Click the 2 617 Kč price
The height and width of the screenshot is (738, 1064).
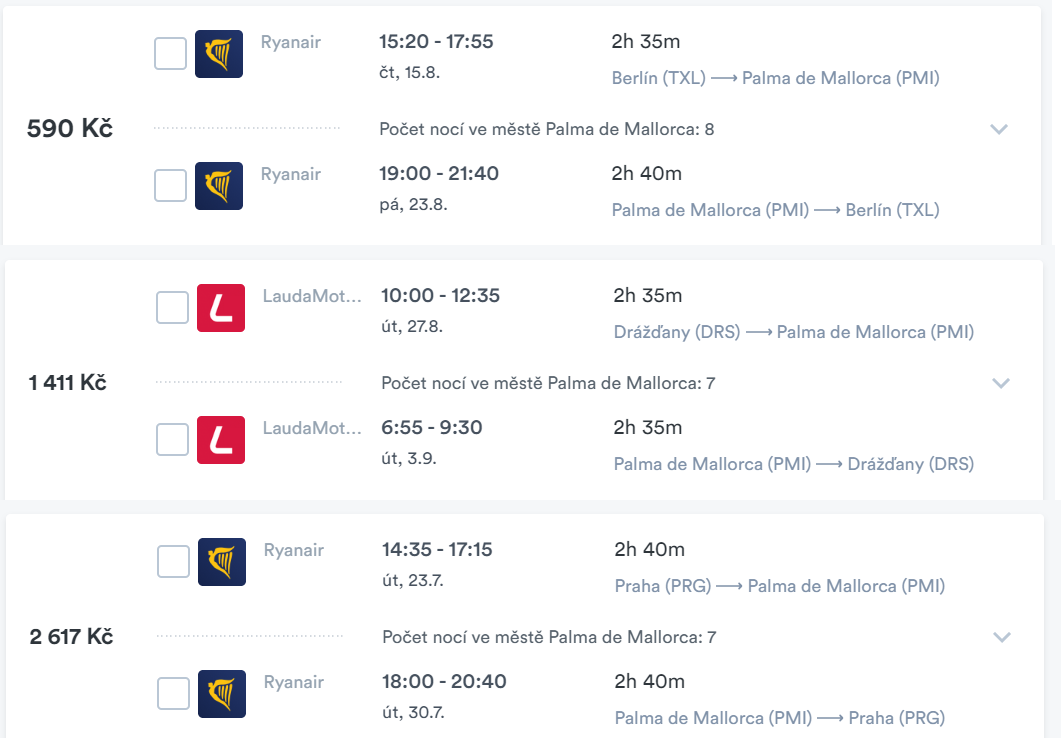pyautogui.click(x=71, y=637)
